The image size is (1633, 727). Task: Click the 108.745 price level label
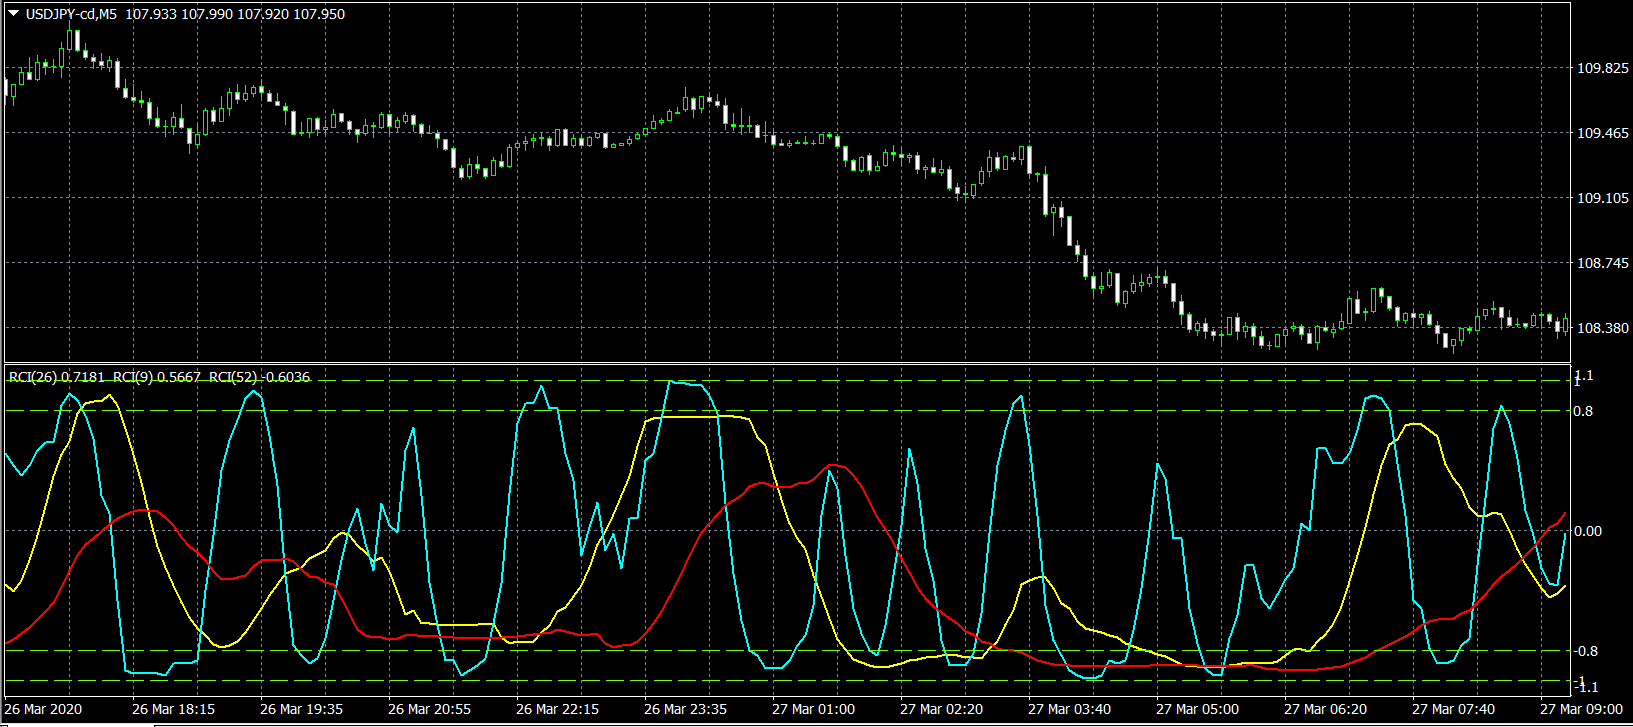(1602, 263)
